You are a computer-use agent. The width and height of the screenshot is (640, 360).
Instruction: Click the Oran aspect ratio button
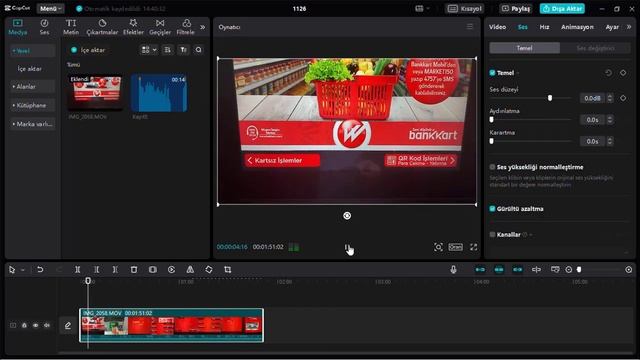(456, 247)
